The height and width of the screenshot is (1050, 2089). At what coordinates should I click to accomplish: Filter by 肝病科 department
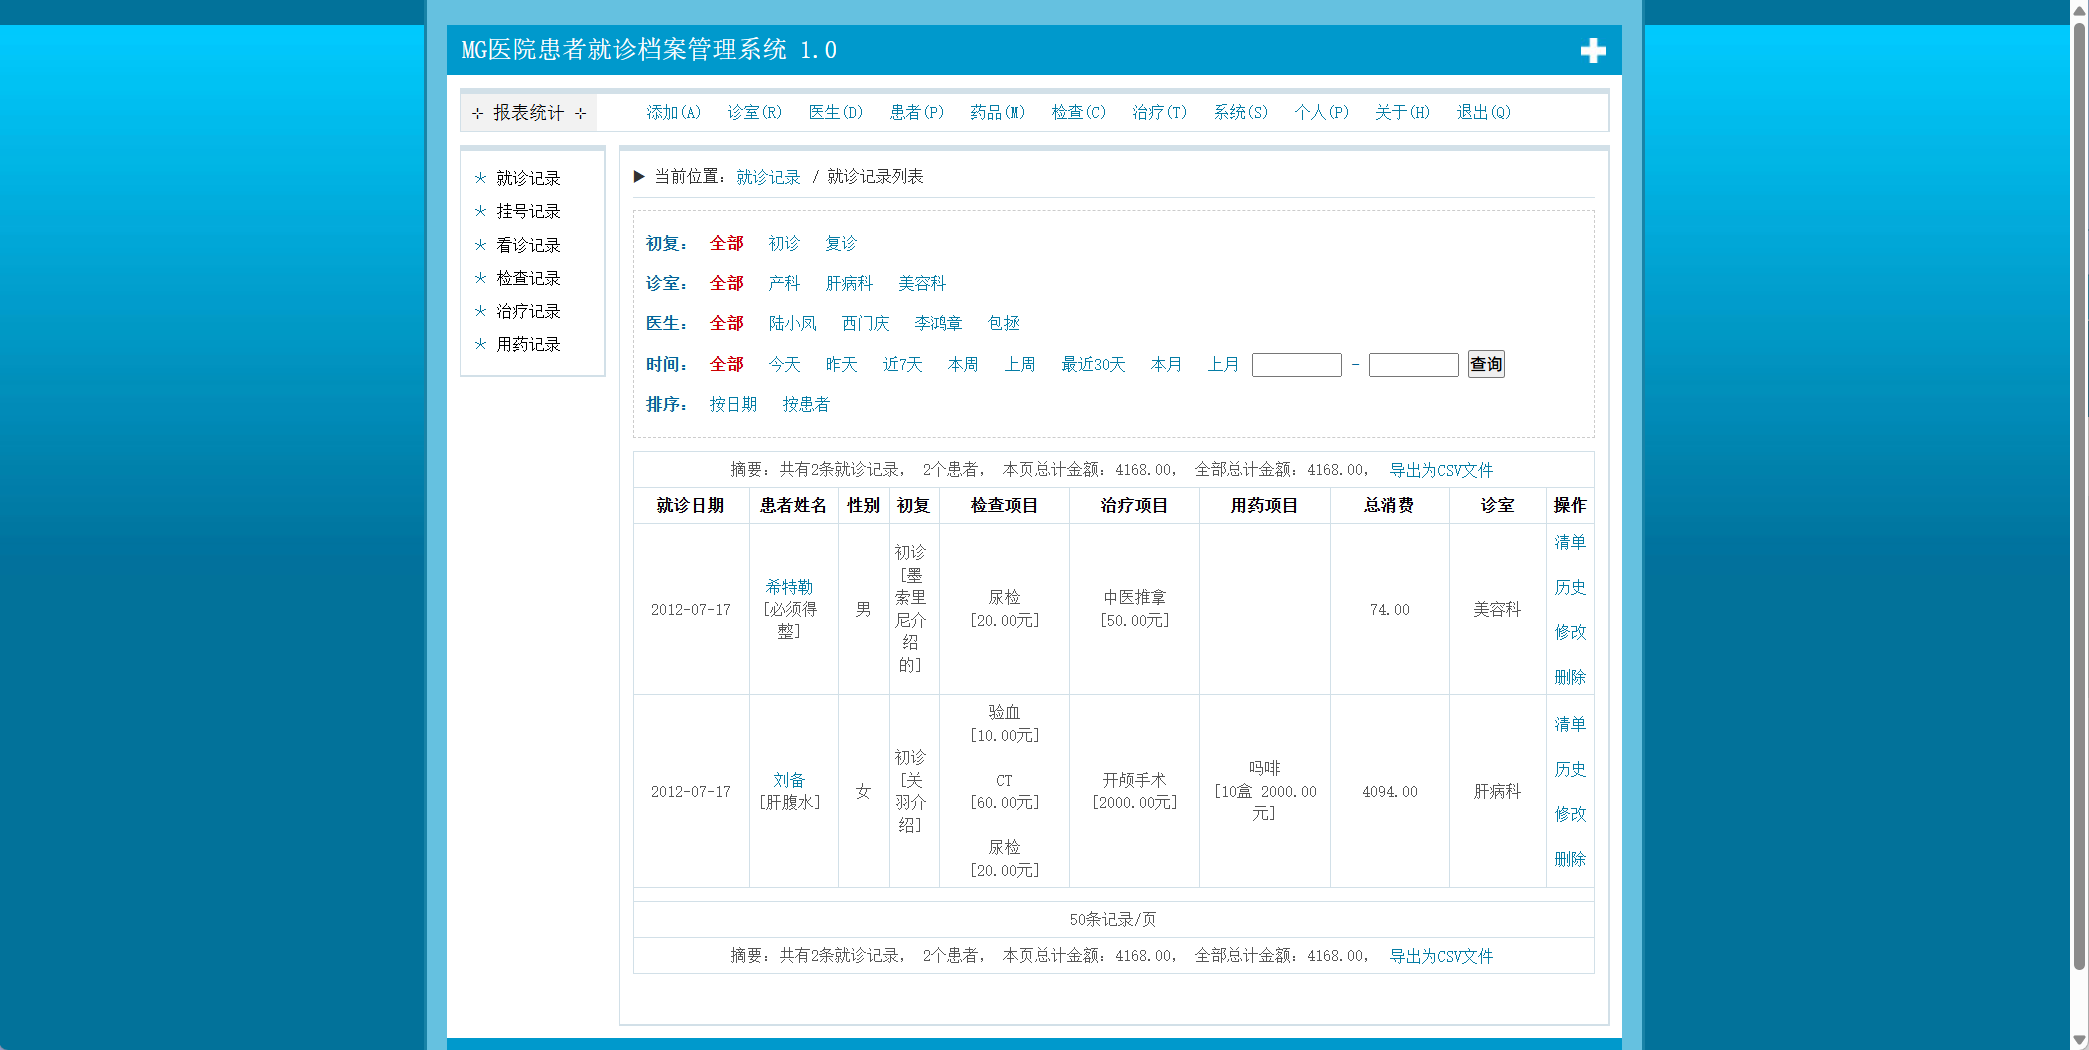[849, 283]
